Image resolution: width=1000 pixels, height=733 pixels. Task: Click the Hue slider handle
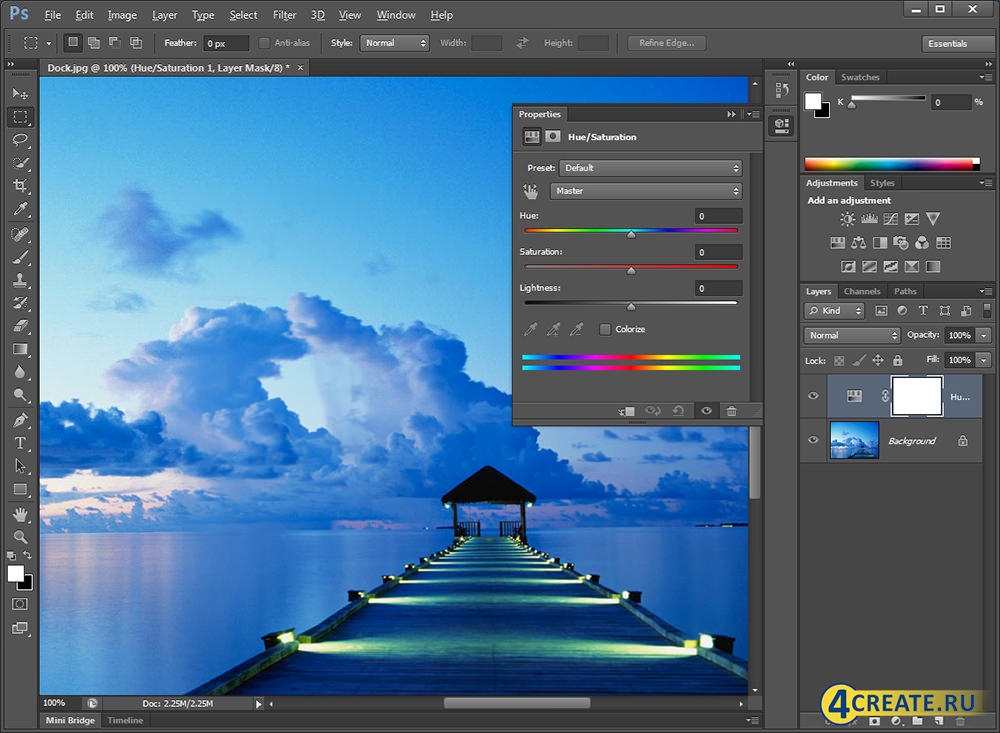tap(631, 235)
